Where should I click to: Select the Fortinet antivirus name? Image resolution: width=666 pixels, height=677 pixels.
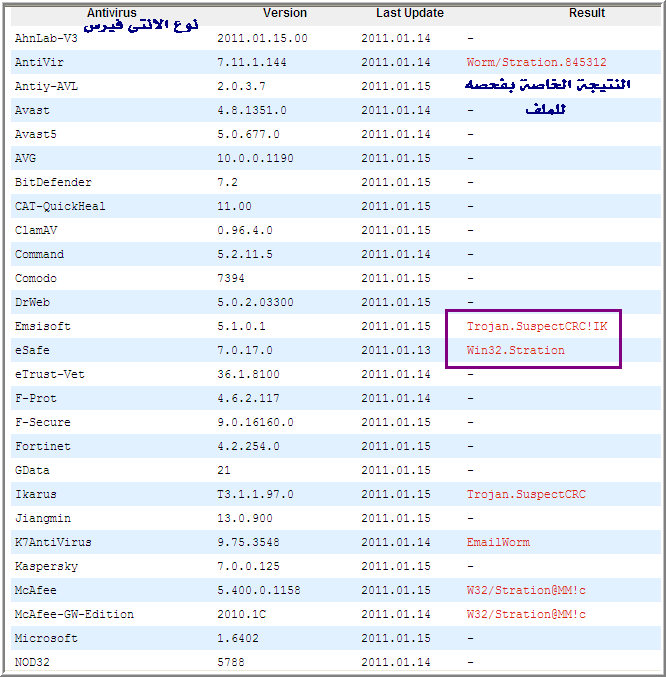[42, 446]
